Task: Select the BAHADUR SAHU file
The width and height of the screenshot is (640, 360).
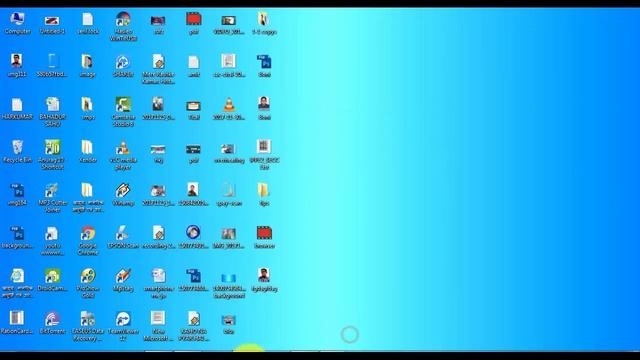Action: tap(52, 112)
